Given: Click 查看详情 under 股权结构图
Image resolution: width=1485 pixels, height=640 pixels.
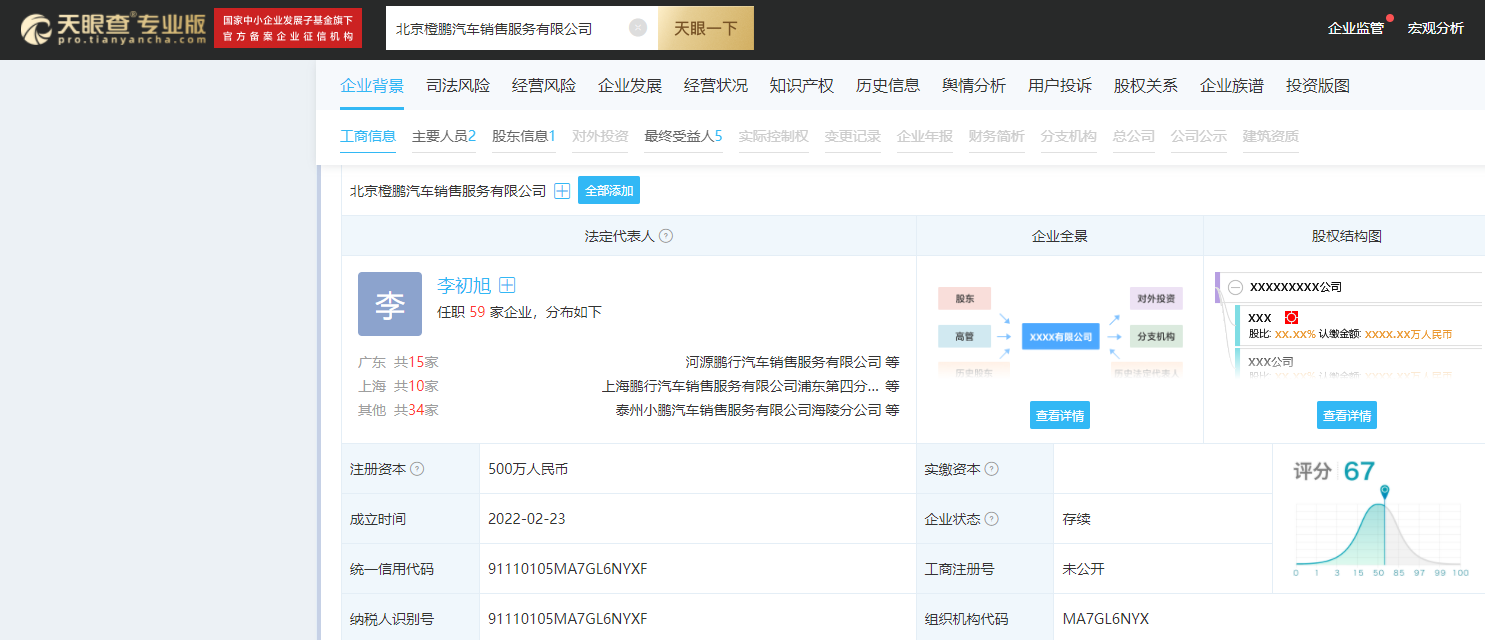Looking at the screenshot, I should tap(1346, 416).
